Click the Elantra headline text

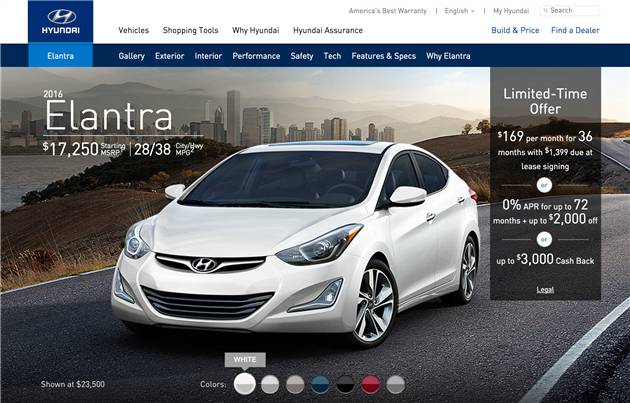(109, 116)
